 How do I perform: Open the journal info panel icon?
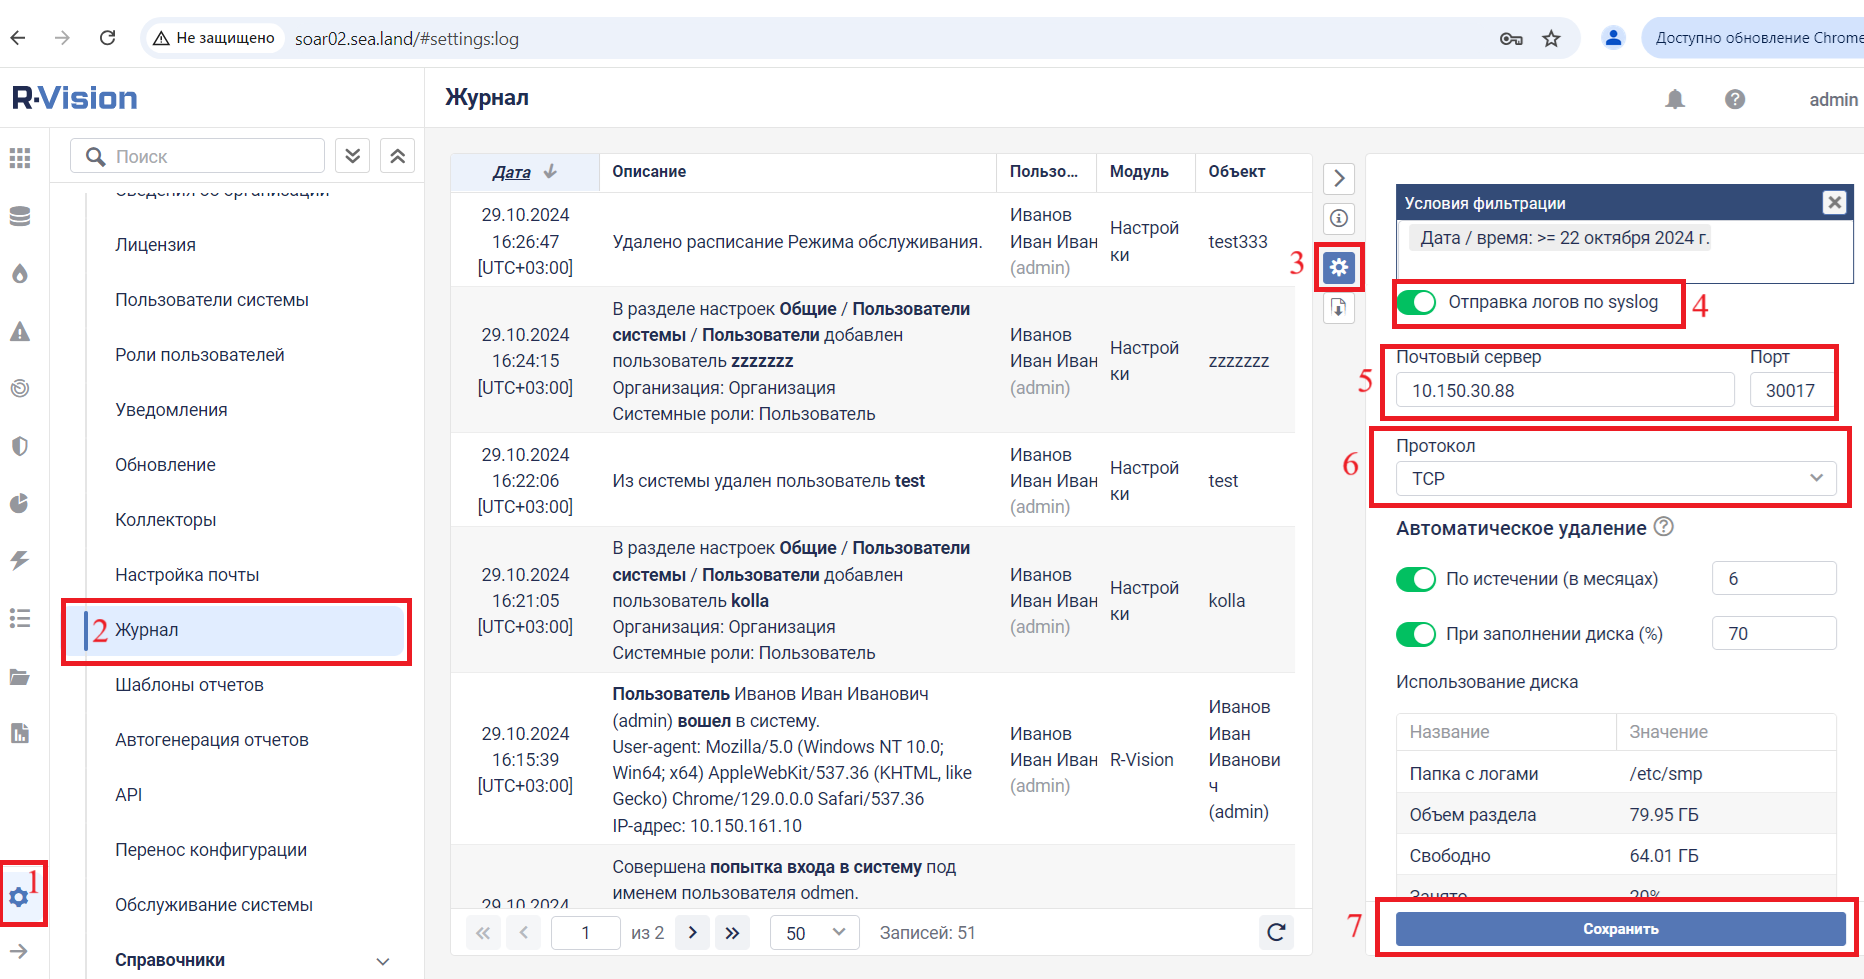point(1339,218)
